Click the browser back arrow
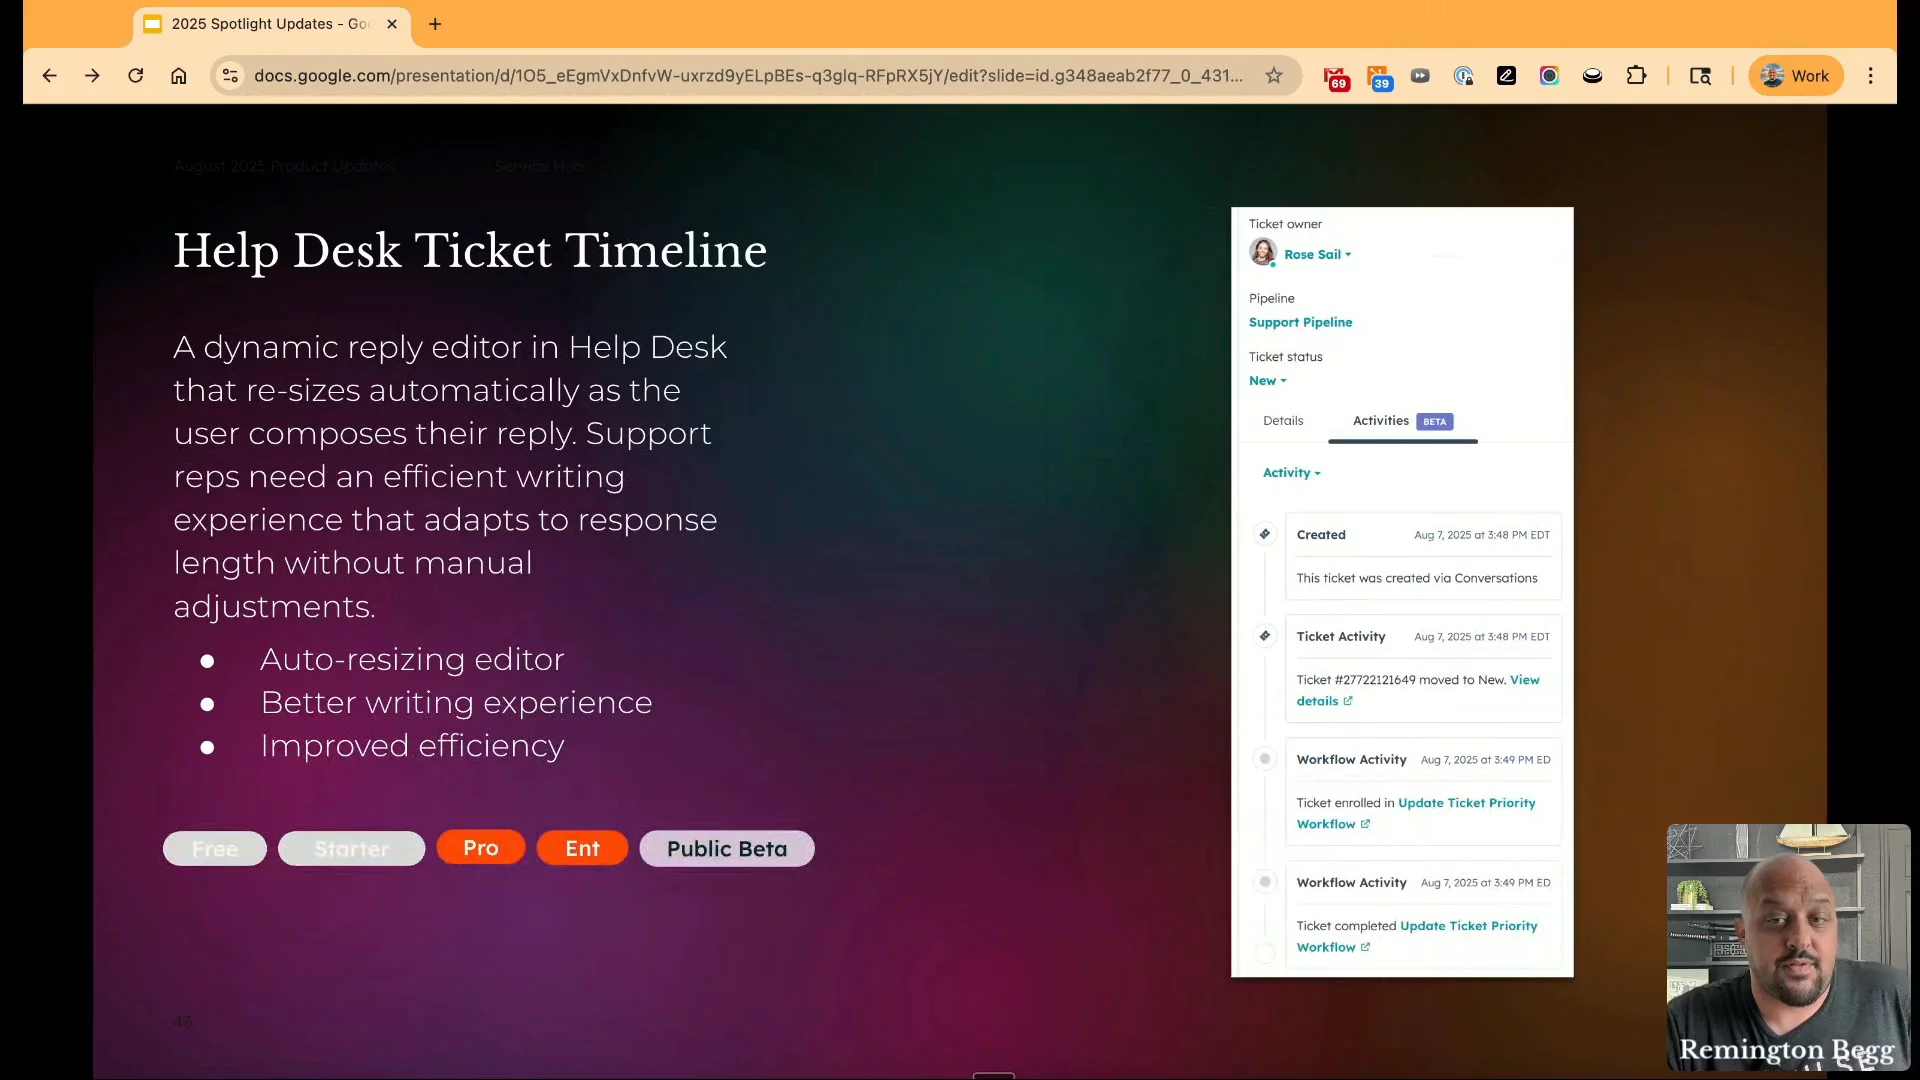This screenshot has width=1920, height=1080. (49, 76)
